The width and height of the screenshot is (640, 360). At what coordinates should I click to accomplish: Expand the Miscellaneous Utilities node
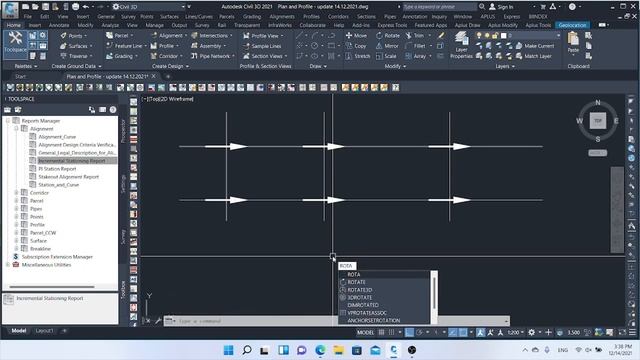click(8, 265)
